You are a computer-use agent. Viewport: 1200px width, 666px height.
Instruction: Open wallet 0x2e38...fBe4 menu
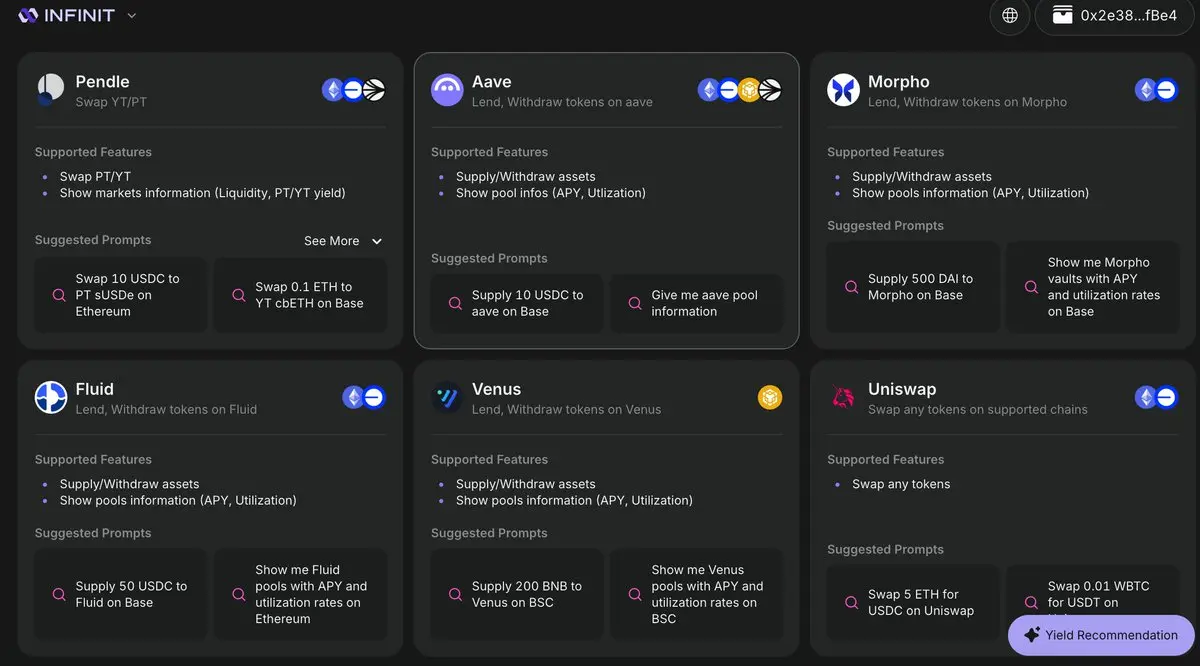tap(1113, 15)
